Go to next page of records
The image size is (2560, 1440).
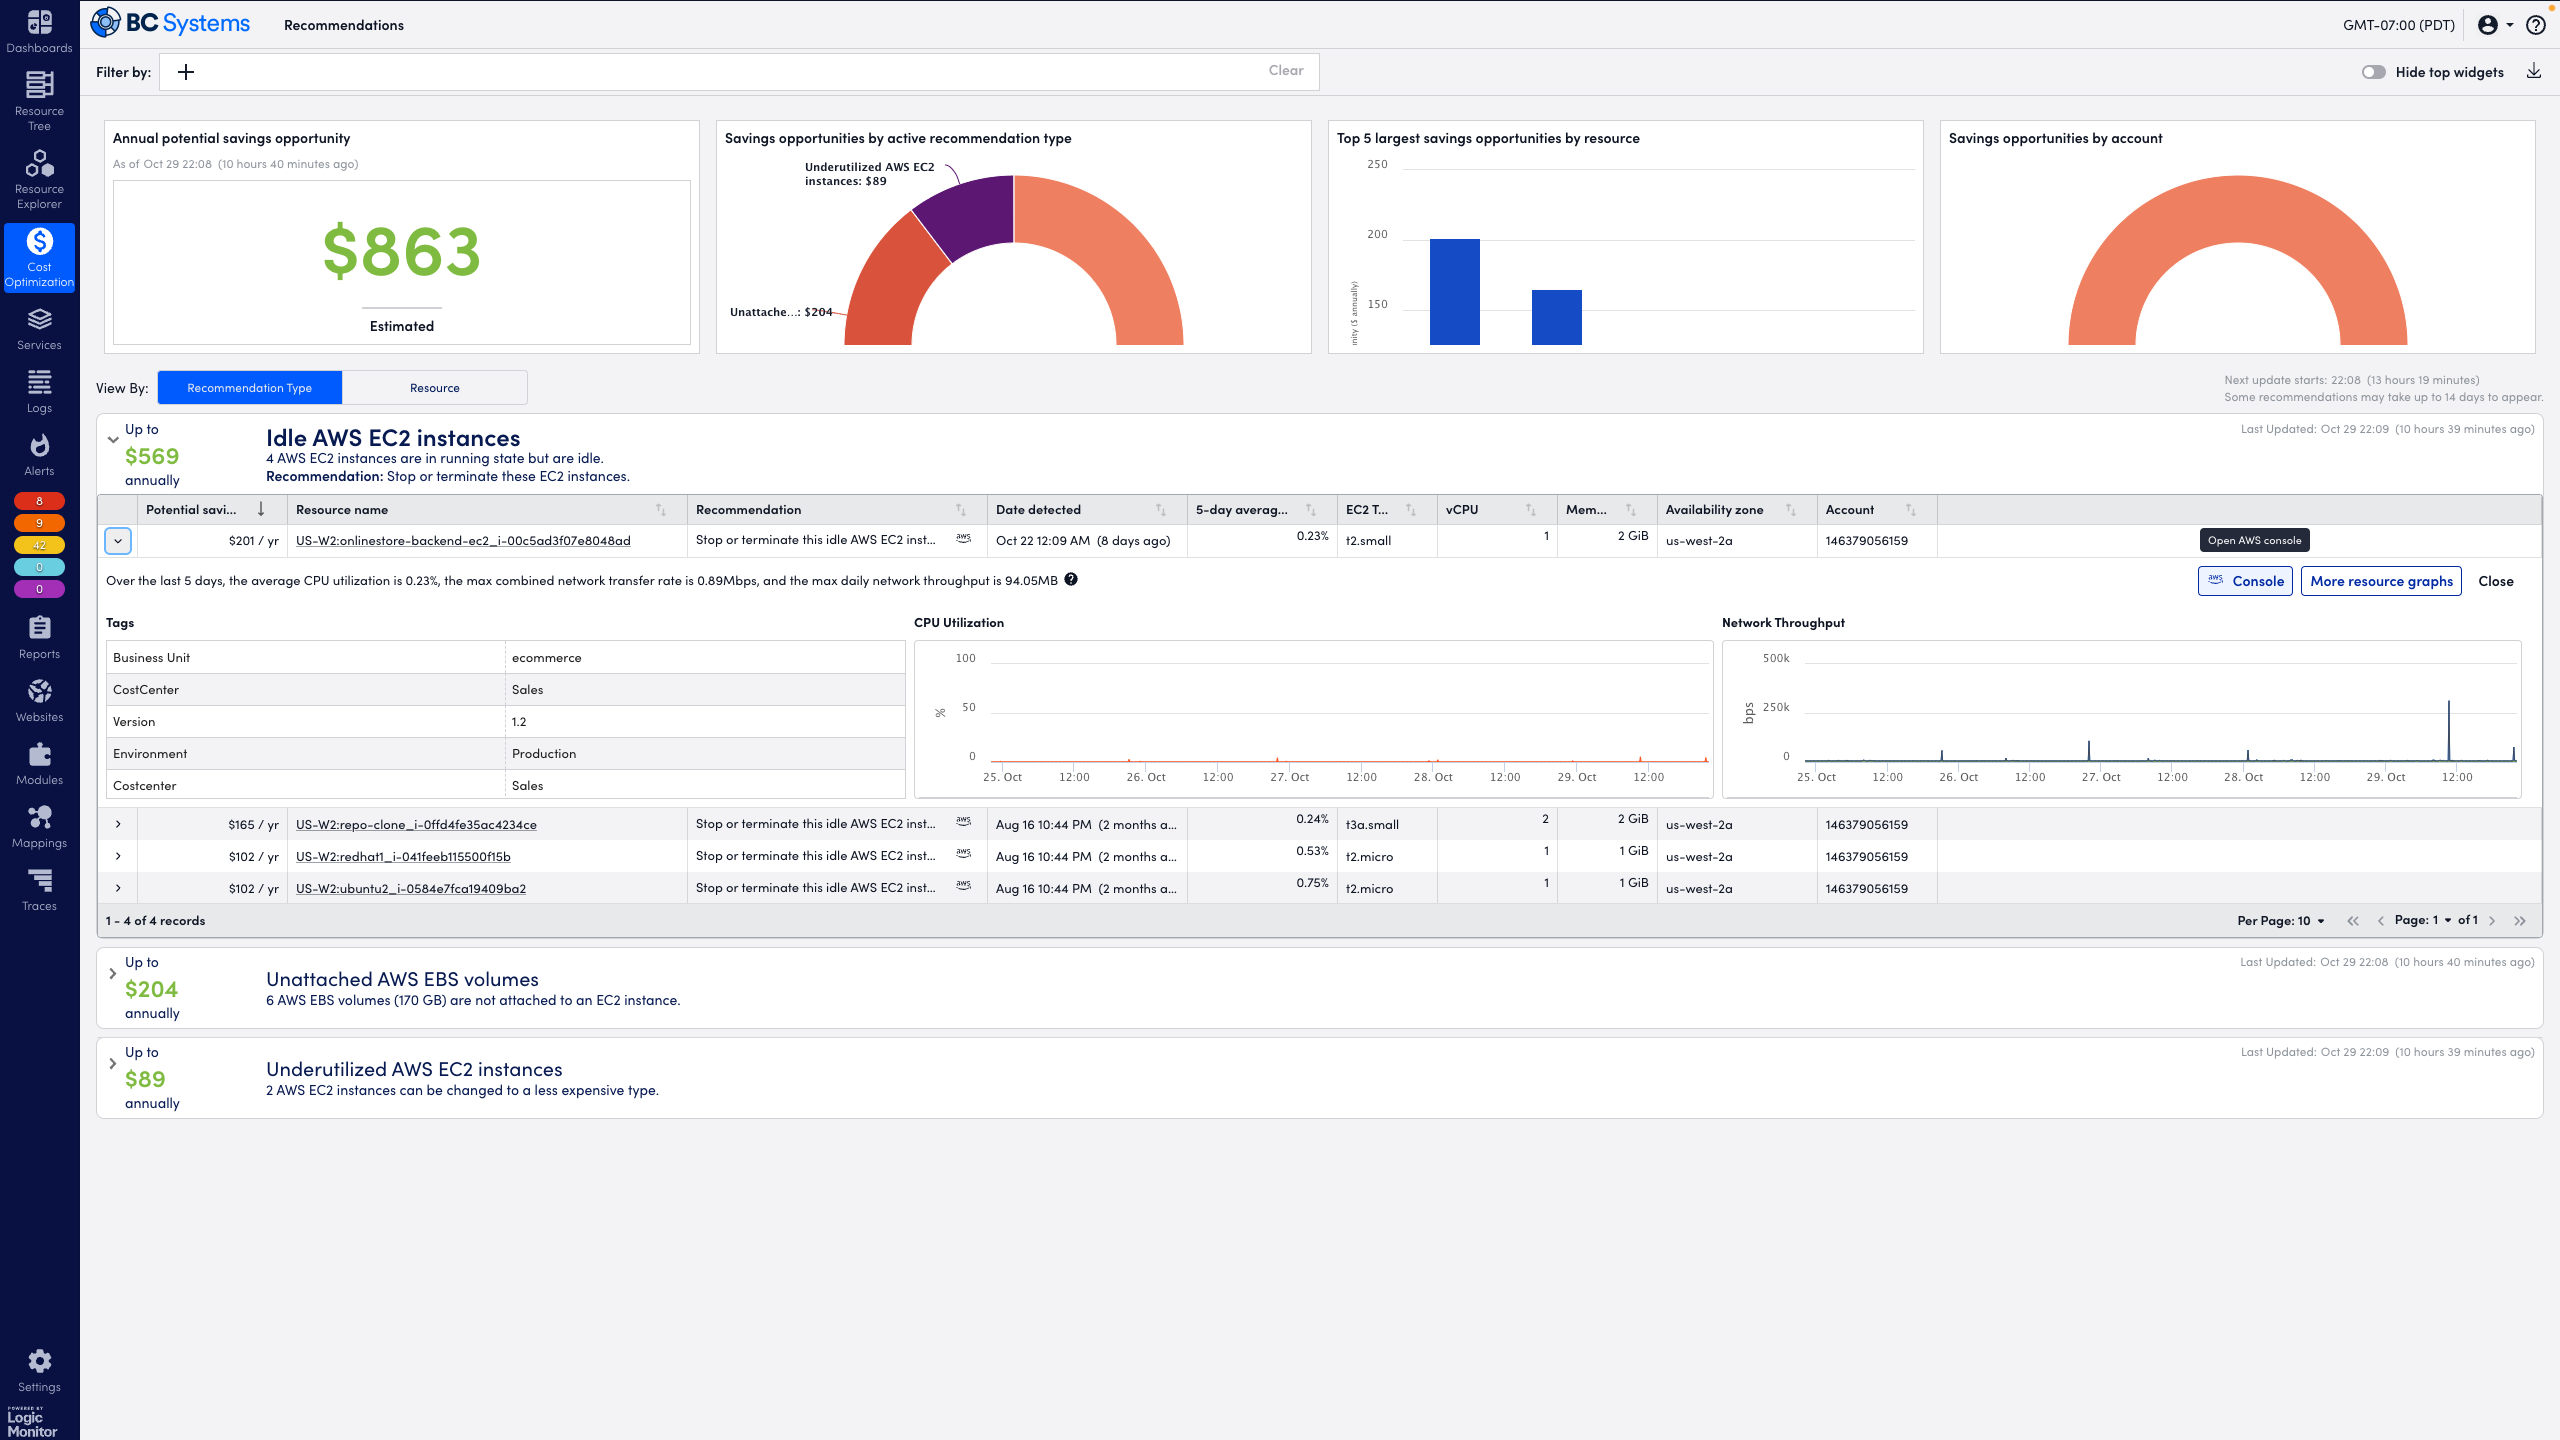point(2492,920)
